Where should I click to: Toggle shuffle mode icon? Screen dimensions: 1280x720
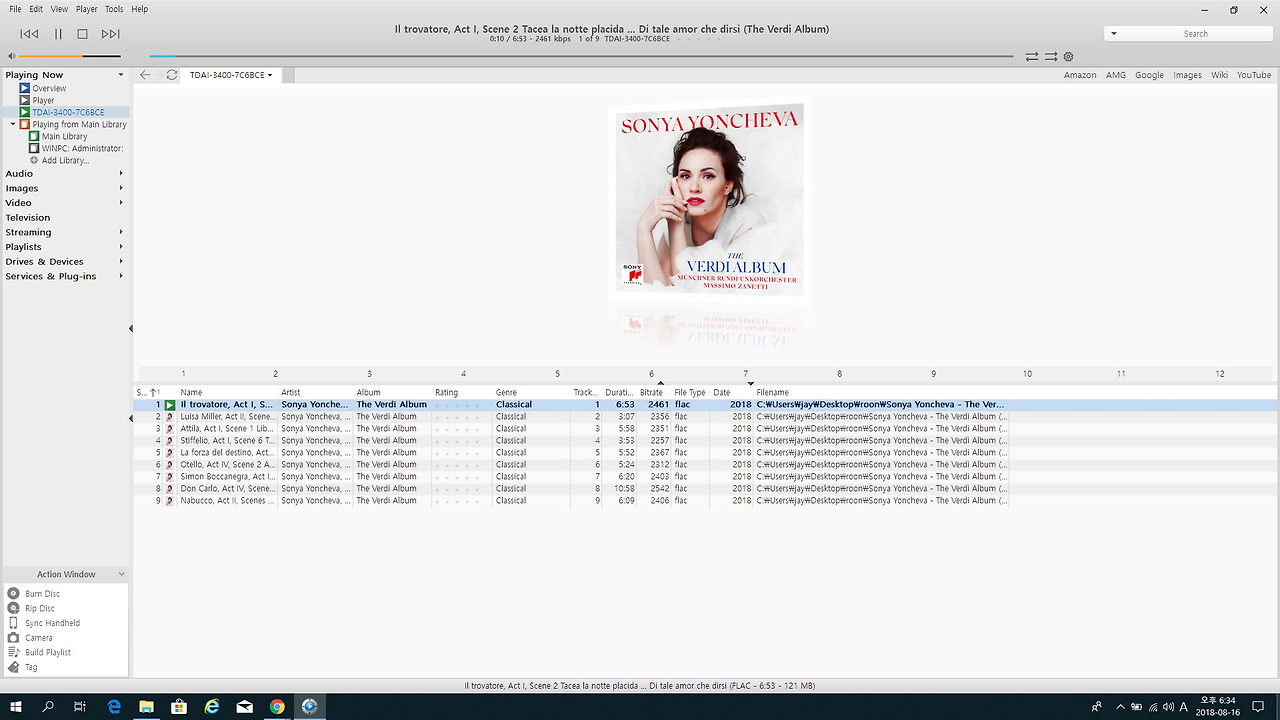pos(1050,57)
